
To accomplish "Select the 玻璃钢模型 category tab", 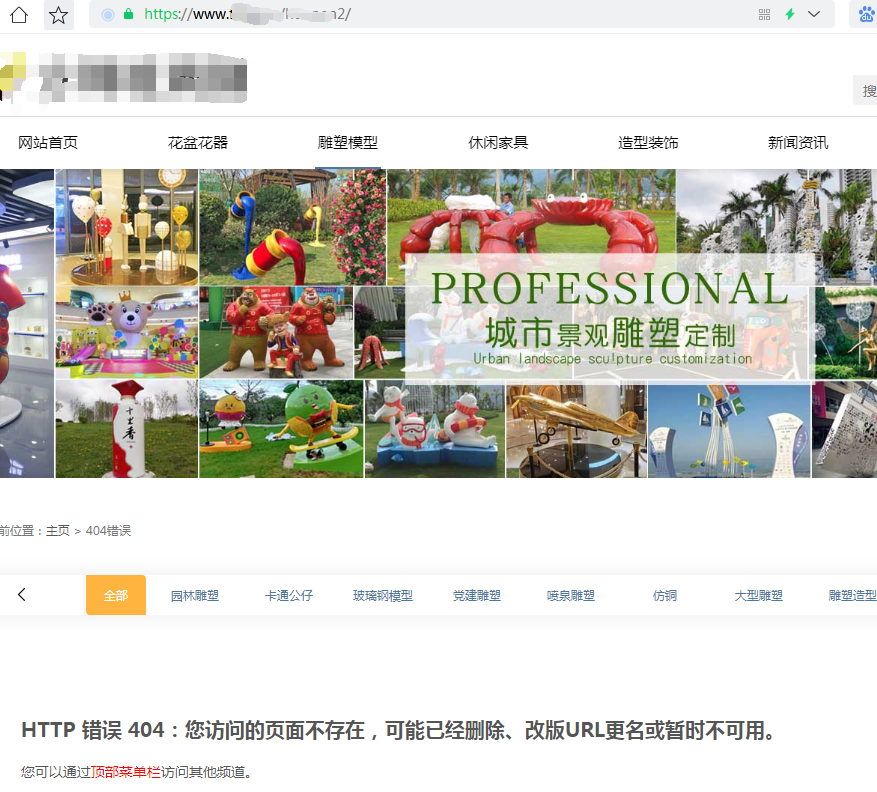I will pyautogui.click(x=383, y=596).
